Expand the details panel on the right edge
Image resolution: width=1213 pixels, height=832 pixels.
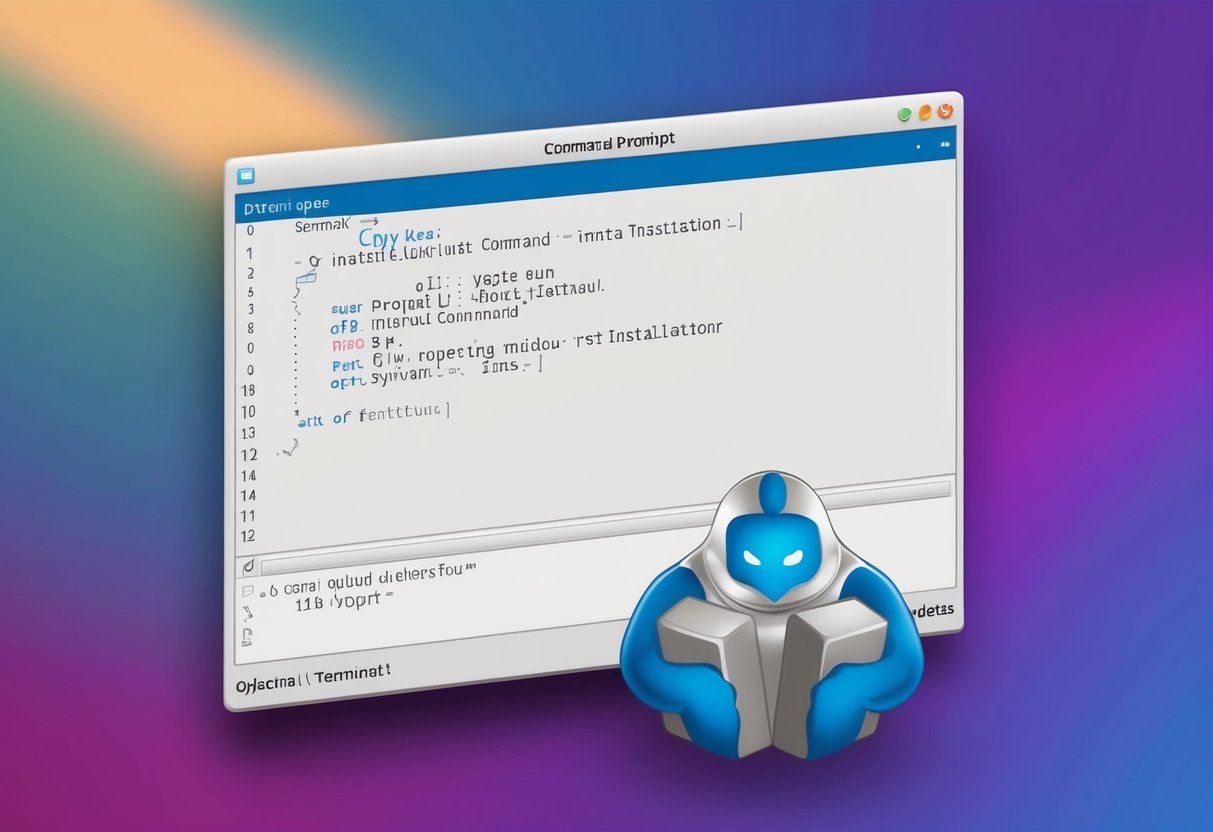(936, 609)
